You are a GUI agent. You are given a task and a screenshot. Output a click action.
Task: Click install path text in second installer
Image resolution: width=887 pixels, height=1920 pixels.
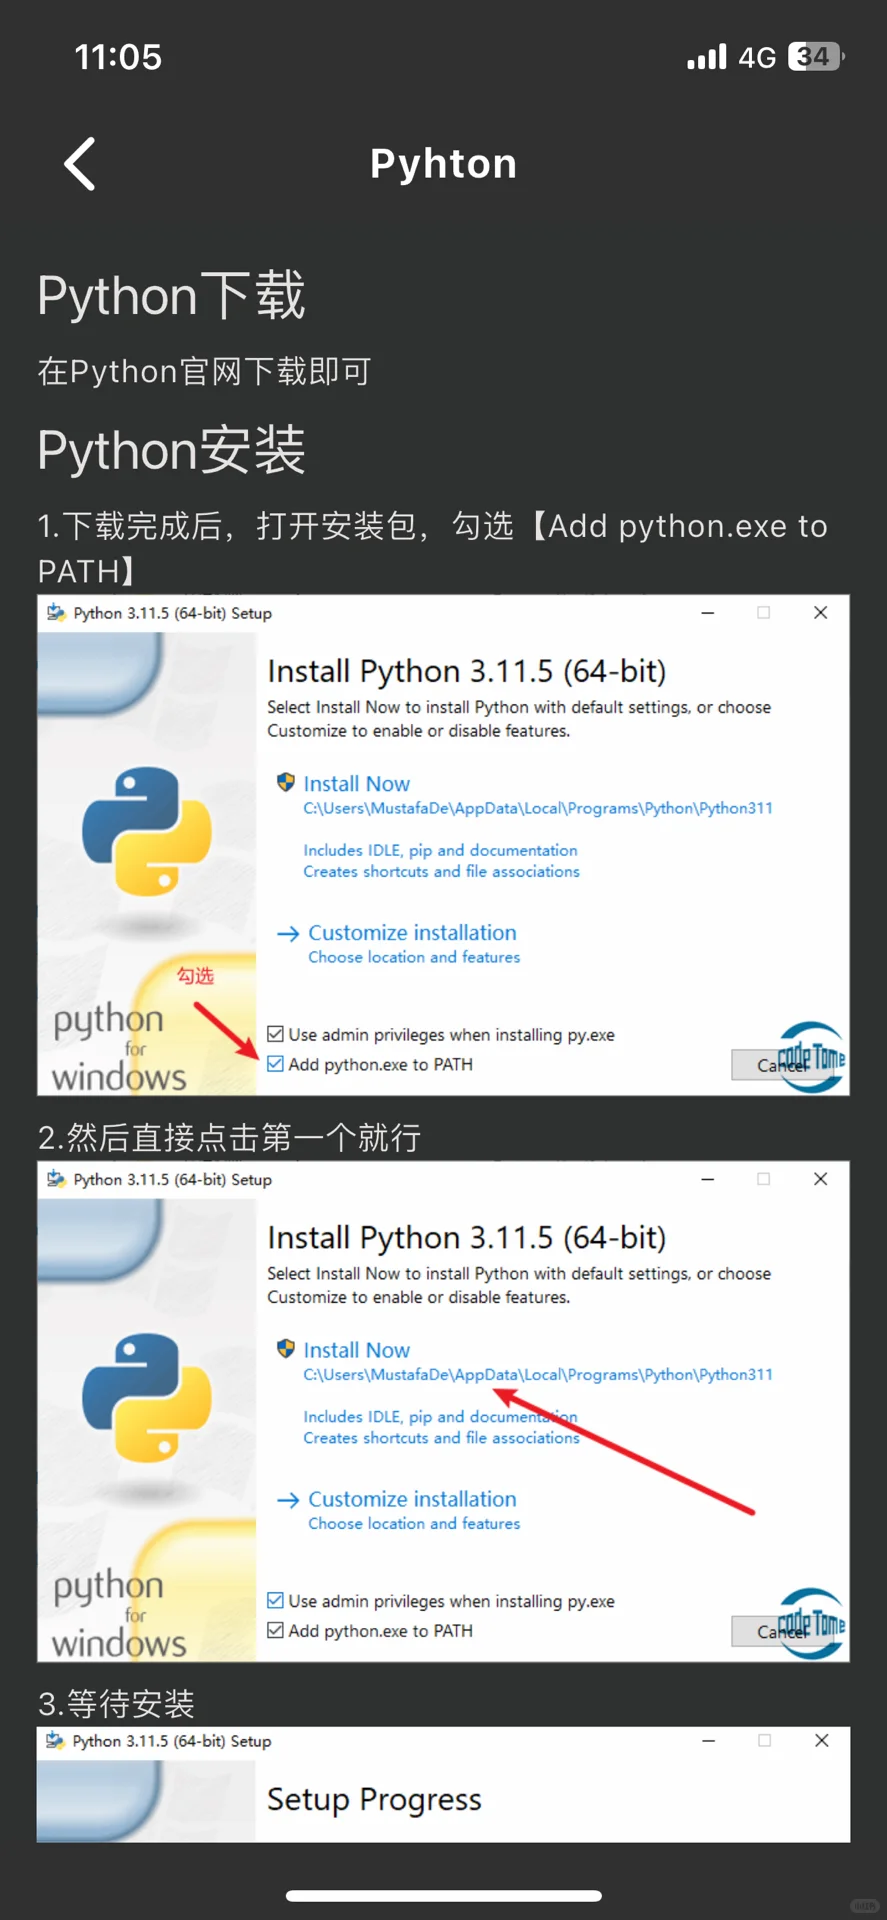[x=538, y=1374]
